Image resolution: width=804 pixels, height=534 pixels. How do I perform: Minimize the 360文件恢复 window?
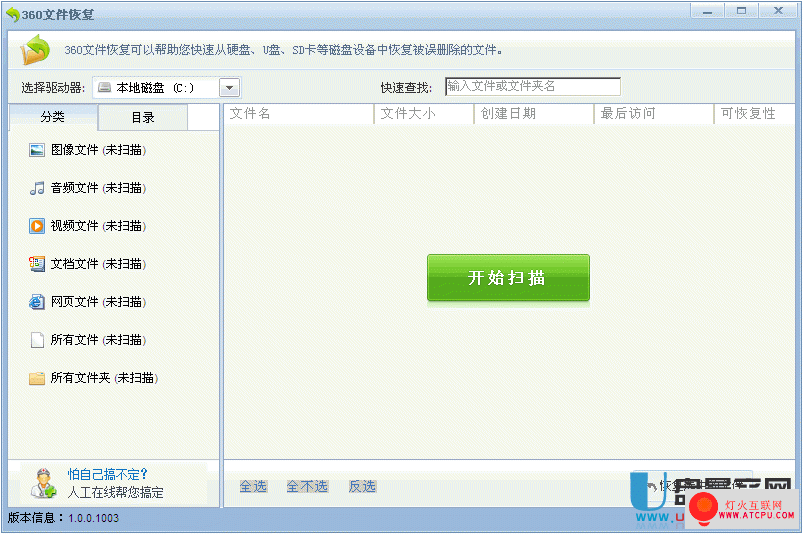(x=708, y=11)
